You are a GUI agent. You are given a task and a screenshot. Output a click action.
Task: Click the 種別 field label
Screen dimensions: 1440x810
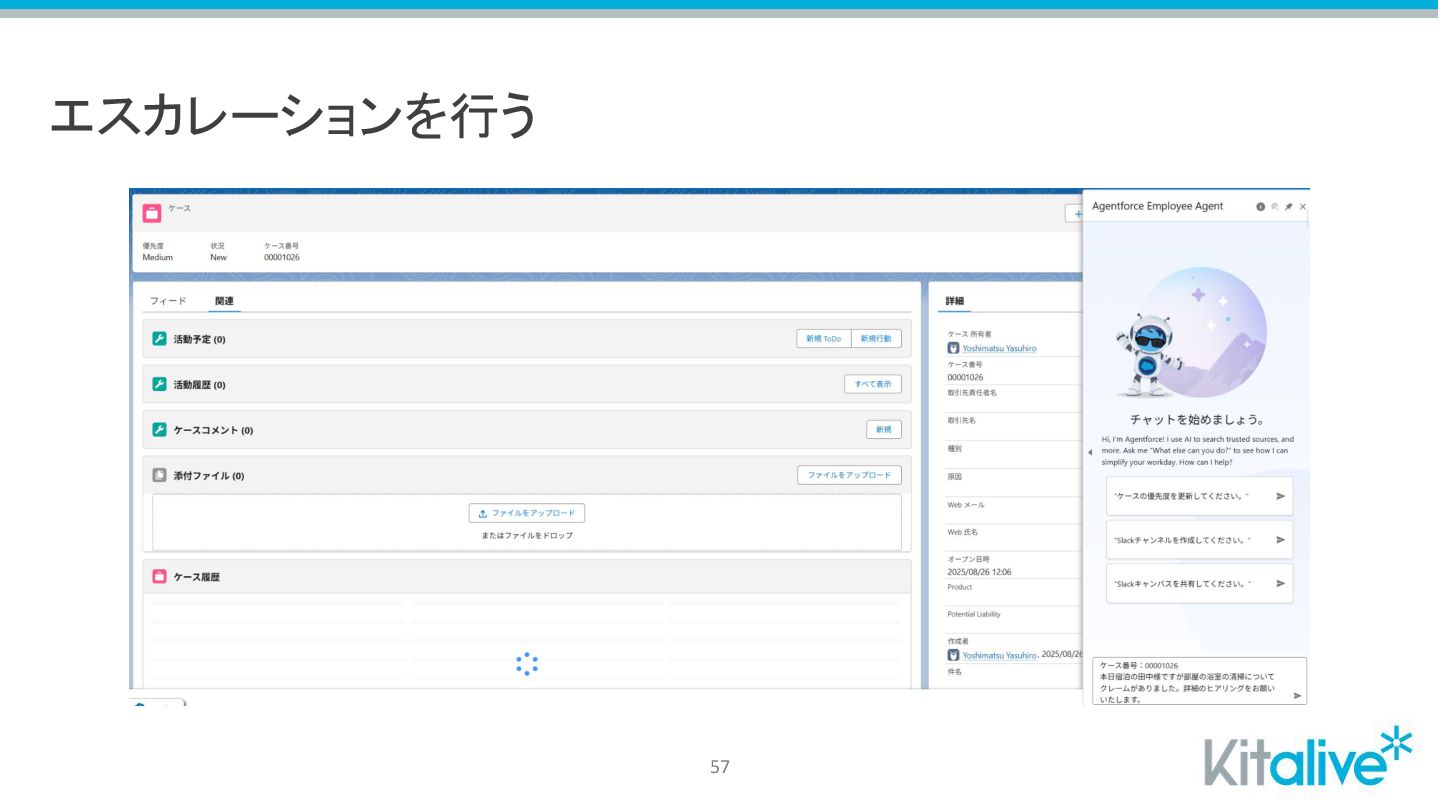point(954,448)
